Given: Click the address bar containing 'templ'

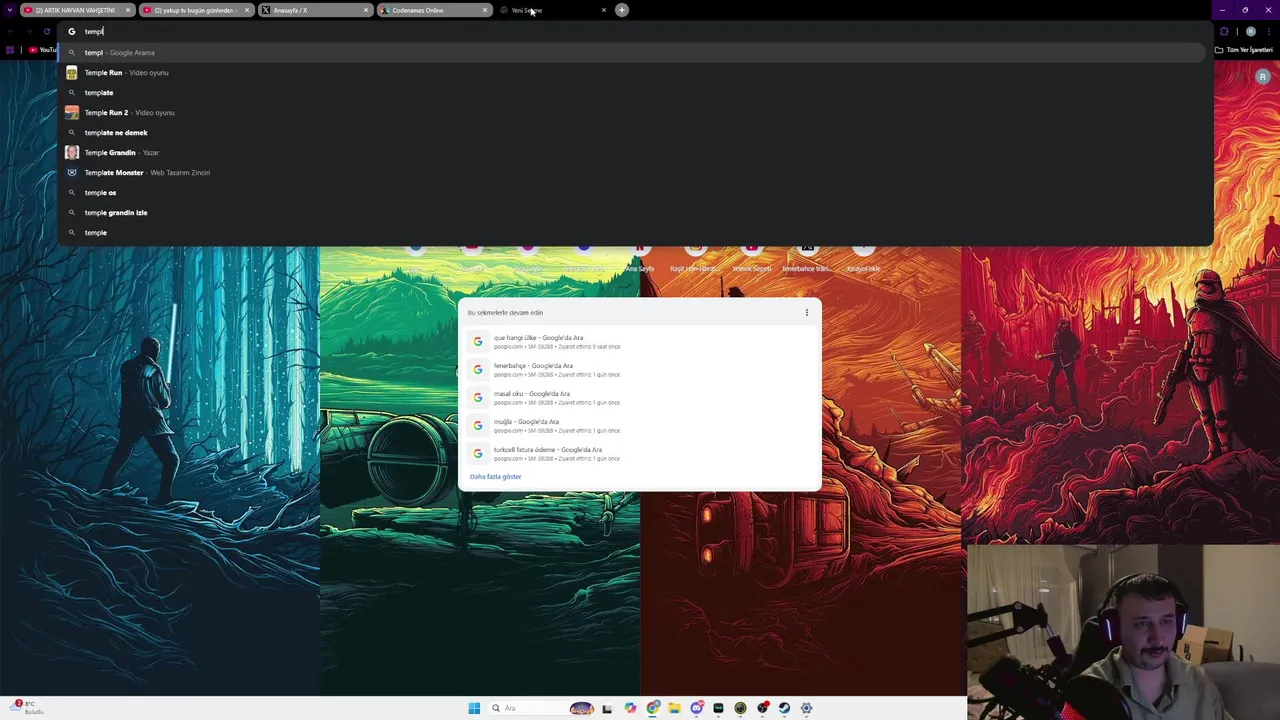Looking at the screenshot, I should coord(635,31).
